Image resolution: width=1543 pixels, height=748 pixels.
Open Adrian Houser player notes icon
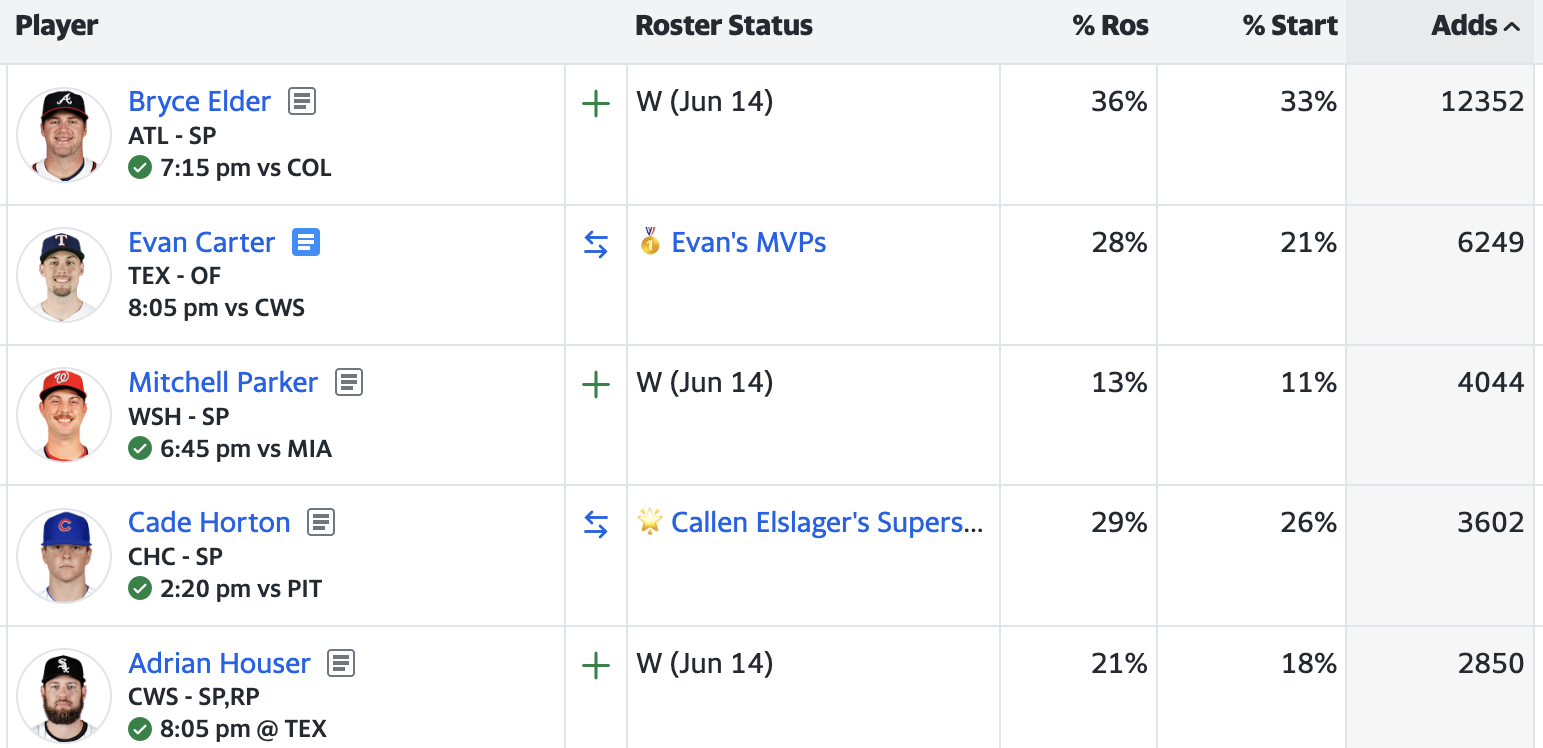click(342, 663)
